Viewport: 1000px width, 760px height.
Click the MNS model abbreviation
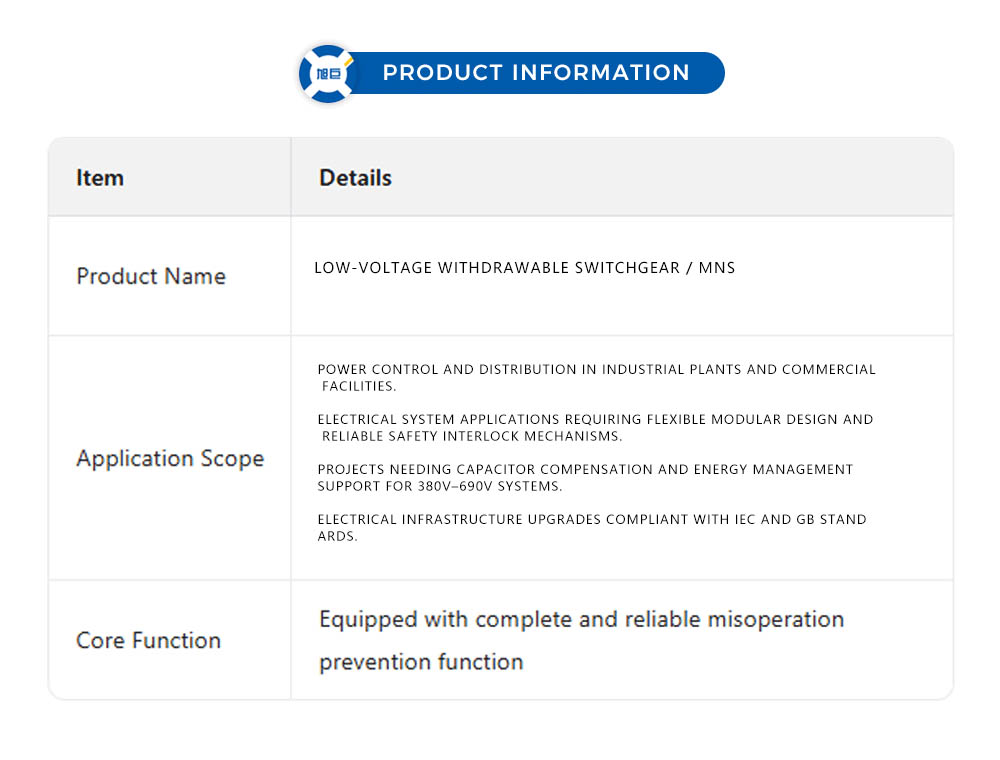point(717,268)
